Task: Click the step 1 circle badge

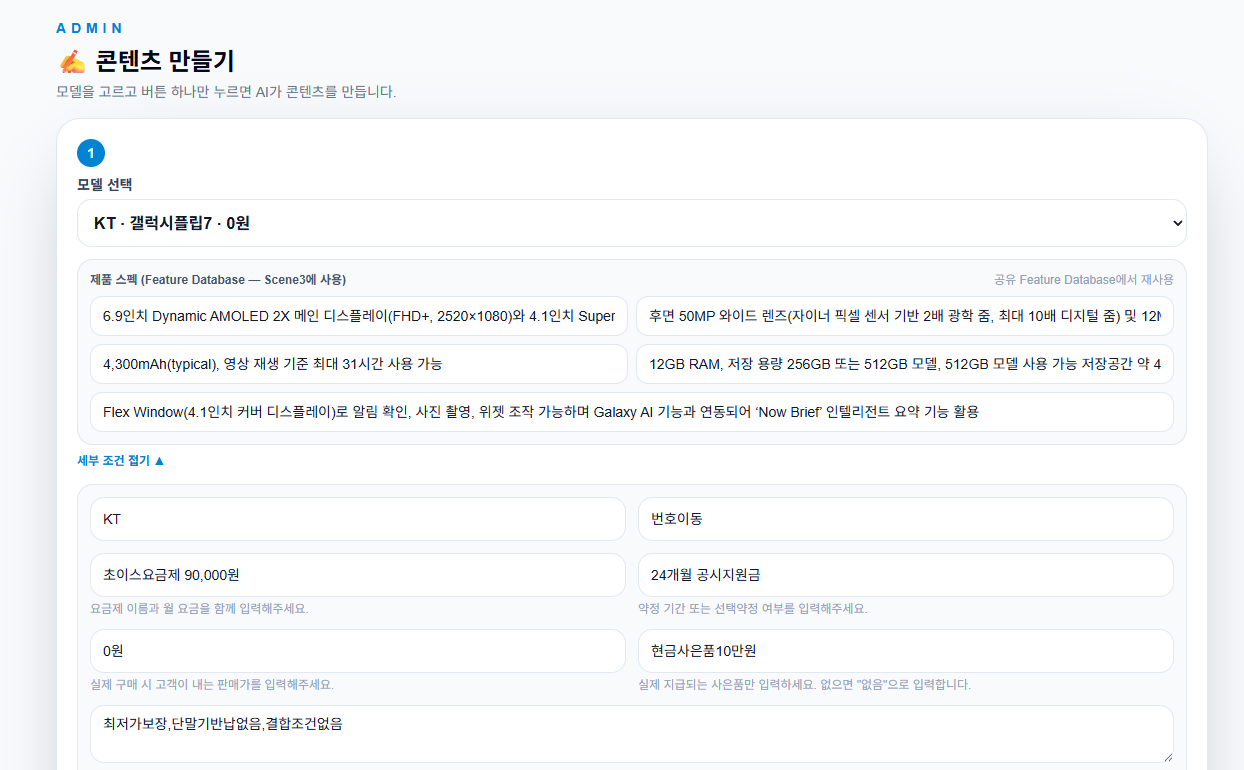Action: 91,153
